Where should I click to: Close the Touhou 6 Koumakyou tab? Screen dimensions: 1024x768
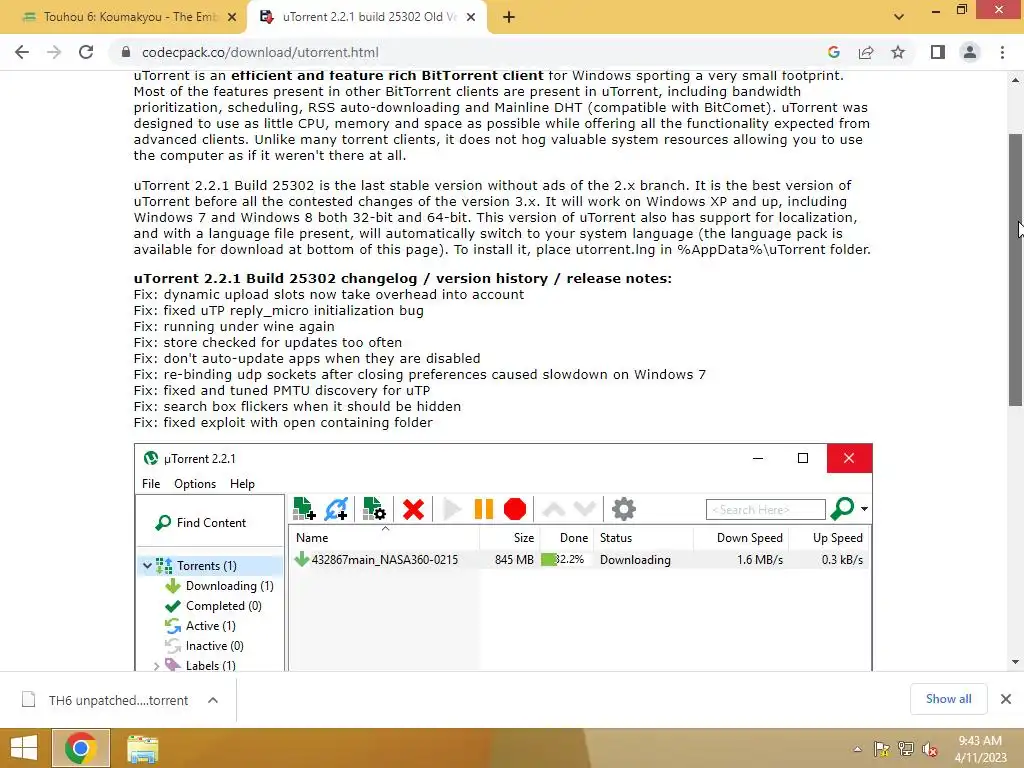click(x=232, y=18)
